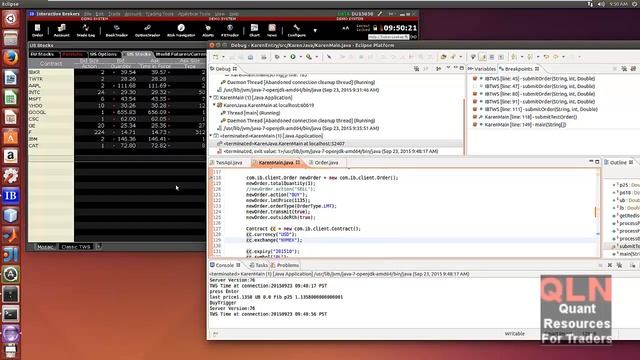The width and height of the screenshot is (640, 360).
Task: Select the Thread [main] (Running) entry in the Debug view
Action: pyautogui.click(x=253, y=113)
